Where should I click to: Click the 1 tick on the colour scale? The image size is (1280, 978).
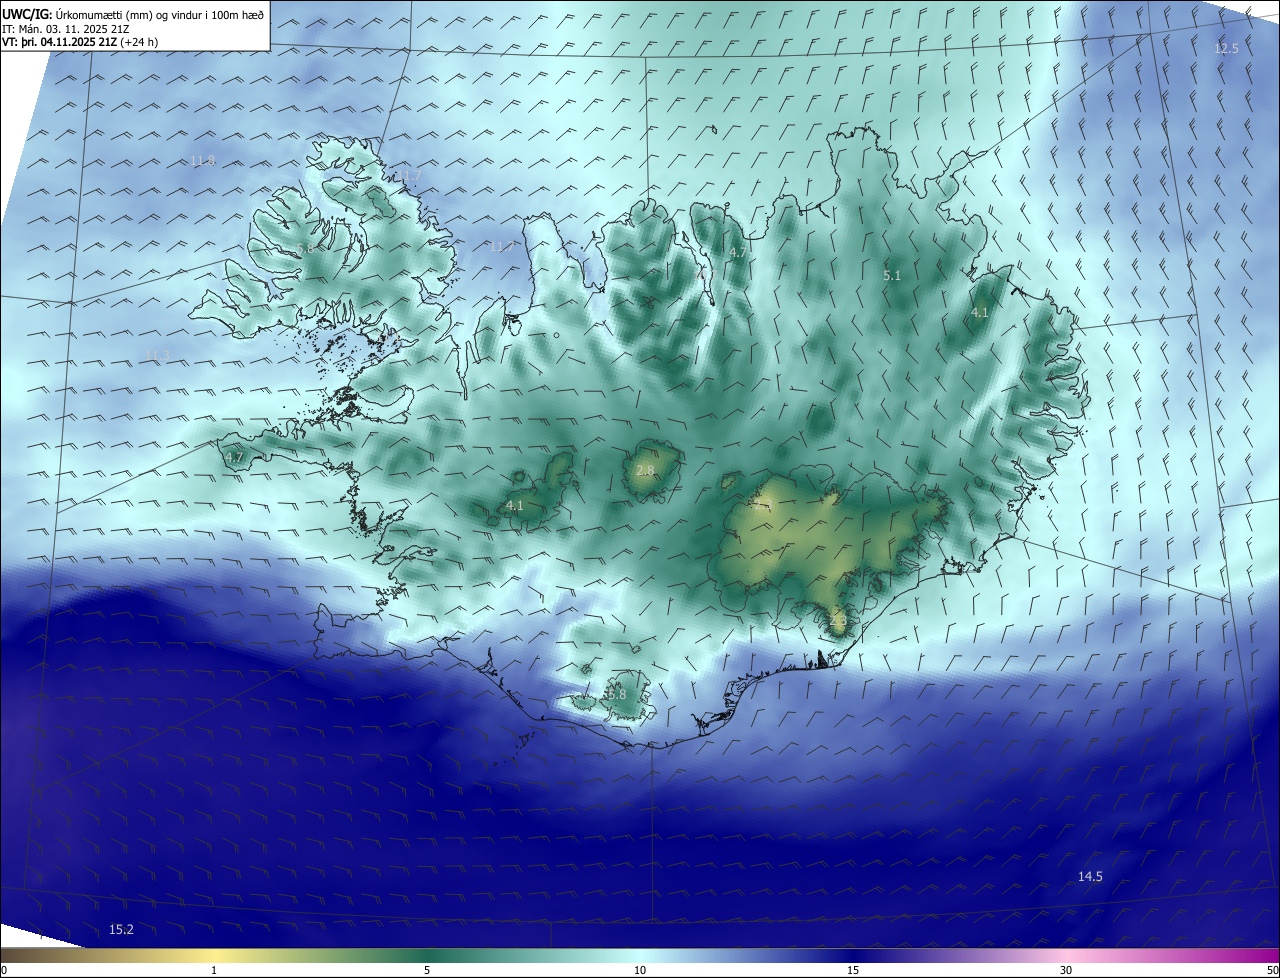pos(214,970)
